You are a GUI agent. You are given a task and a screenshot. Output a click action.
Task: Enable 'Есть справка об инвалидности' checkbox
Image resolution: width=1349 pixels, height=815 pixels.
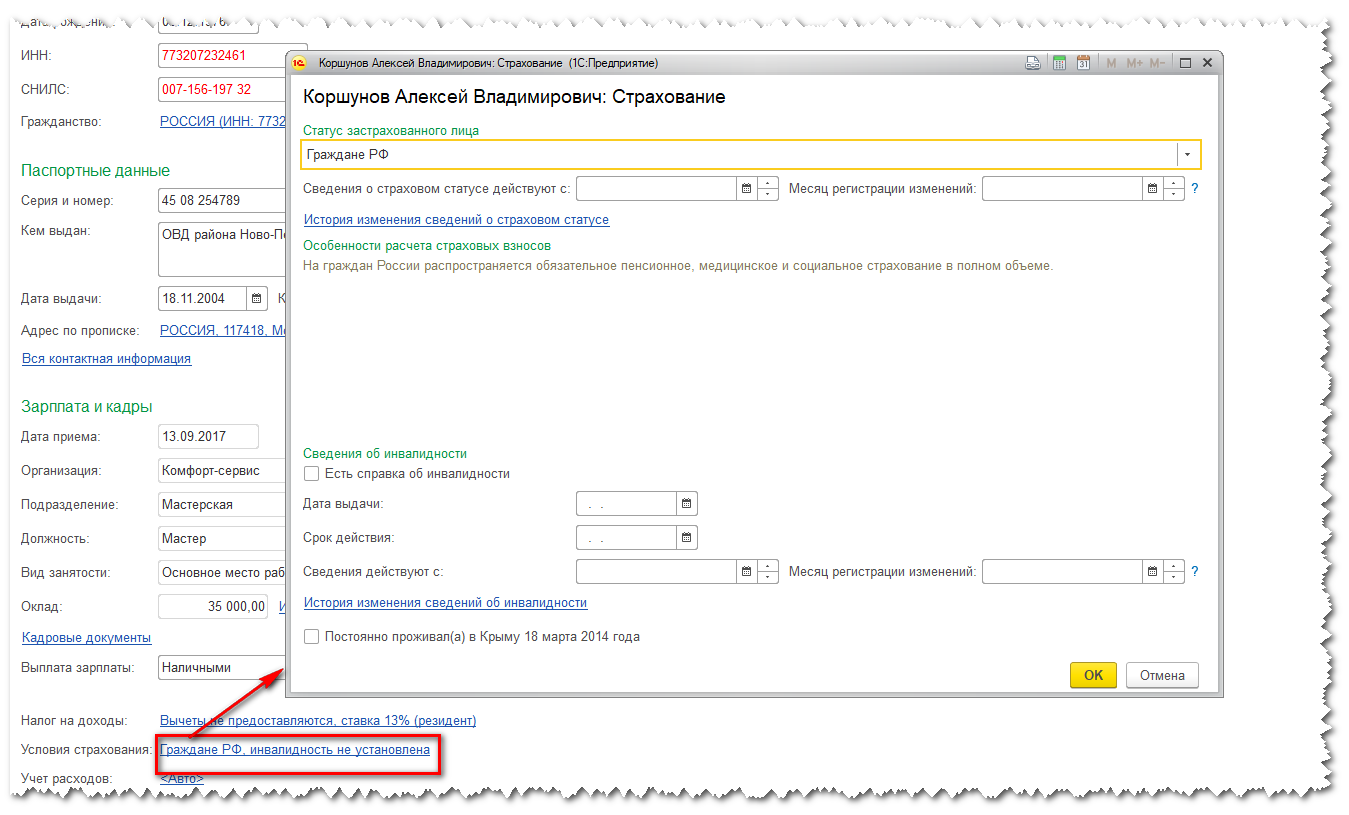tap(312, 474)
